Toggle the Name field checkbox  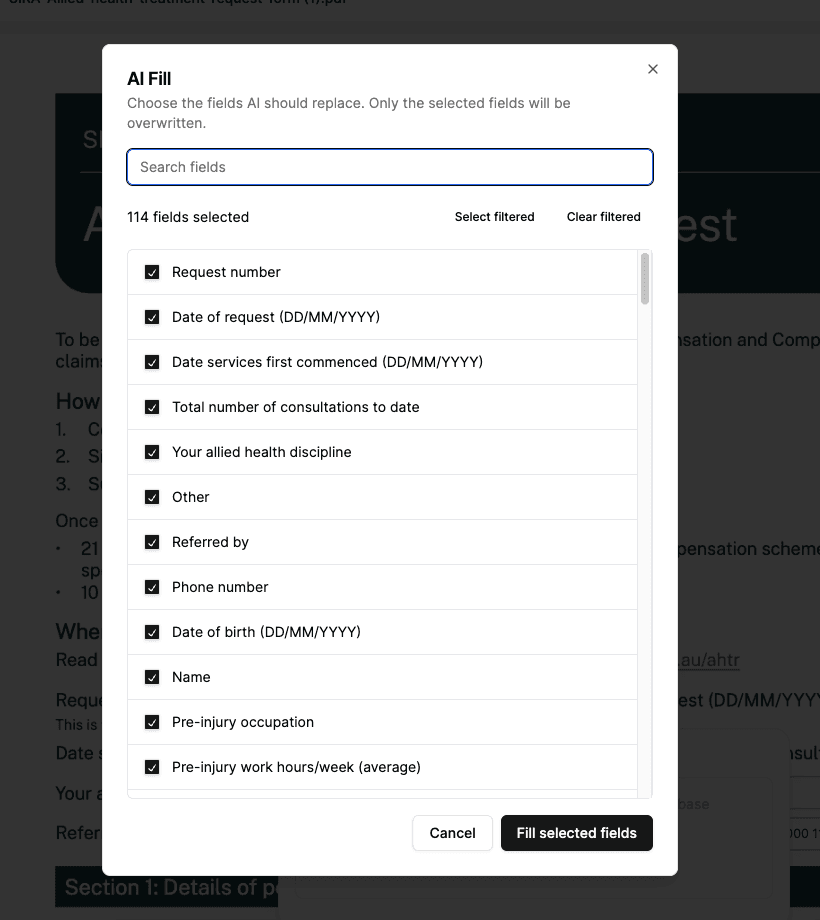pos(152,676)
